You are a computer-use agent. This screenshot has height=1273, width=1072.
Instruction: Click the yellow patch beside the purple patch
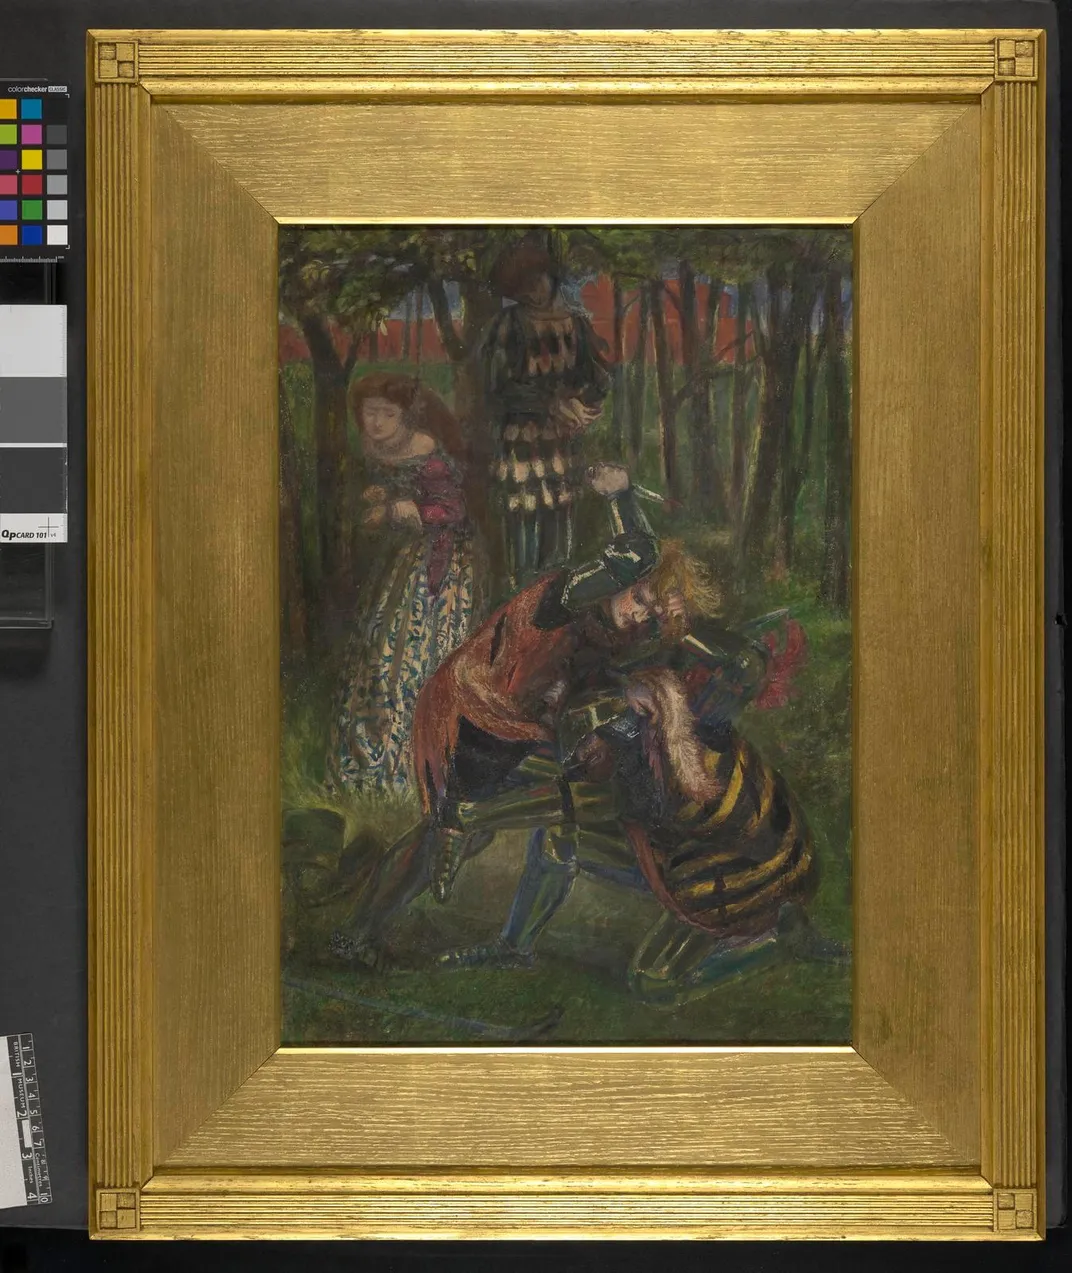pyautogui.click(x=31, y=159)
